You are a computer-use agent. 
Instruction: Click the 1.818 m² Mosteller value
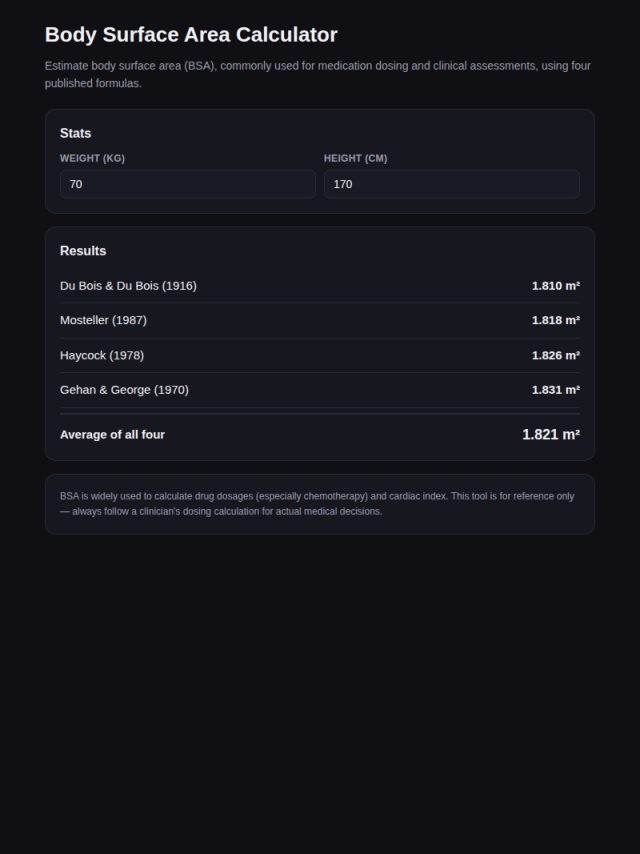[556, 320]
